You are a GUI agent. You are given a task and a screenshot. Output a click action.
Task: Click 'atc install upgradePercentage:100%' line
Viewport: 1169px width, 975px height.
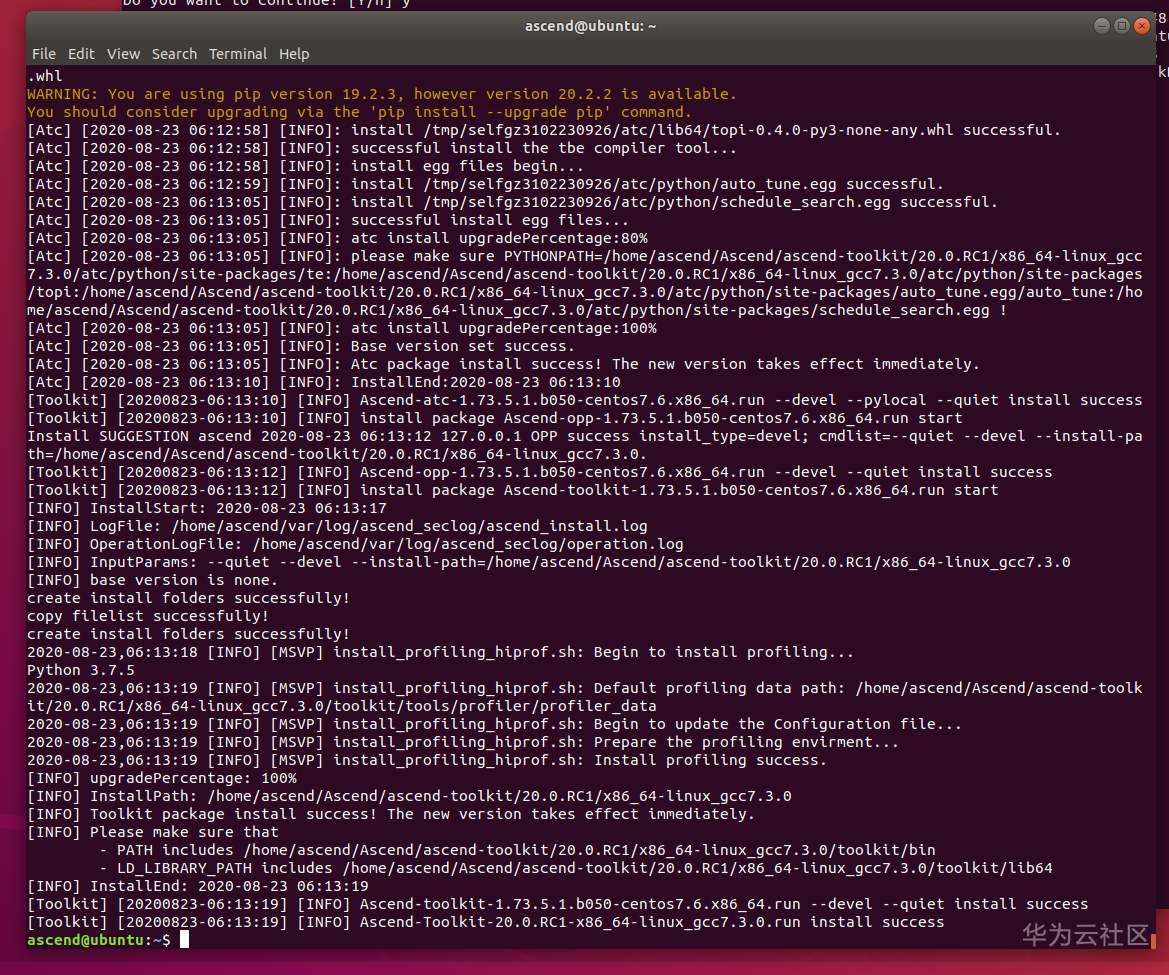tap(341, 328)
